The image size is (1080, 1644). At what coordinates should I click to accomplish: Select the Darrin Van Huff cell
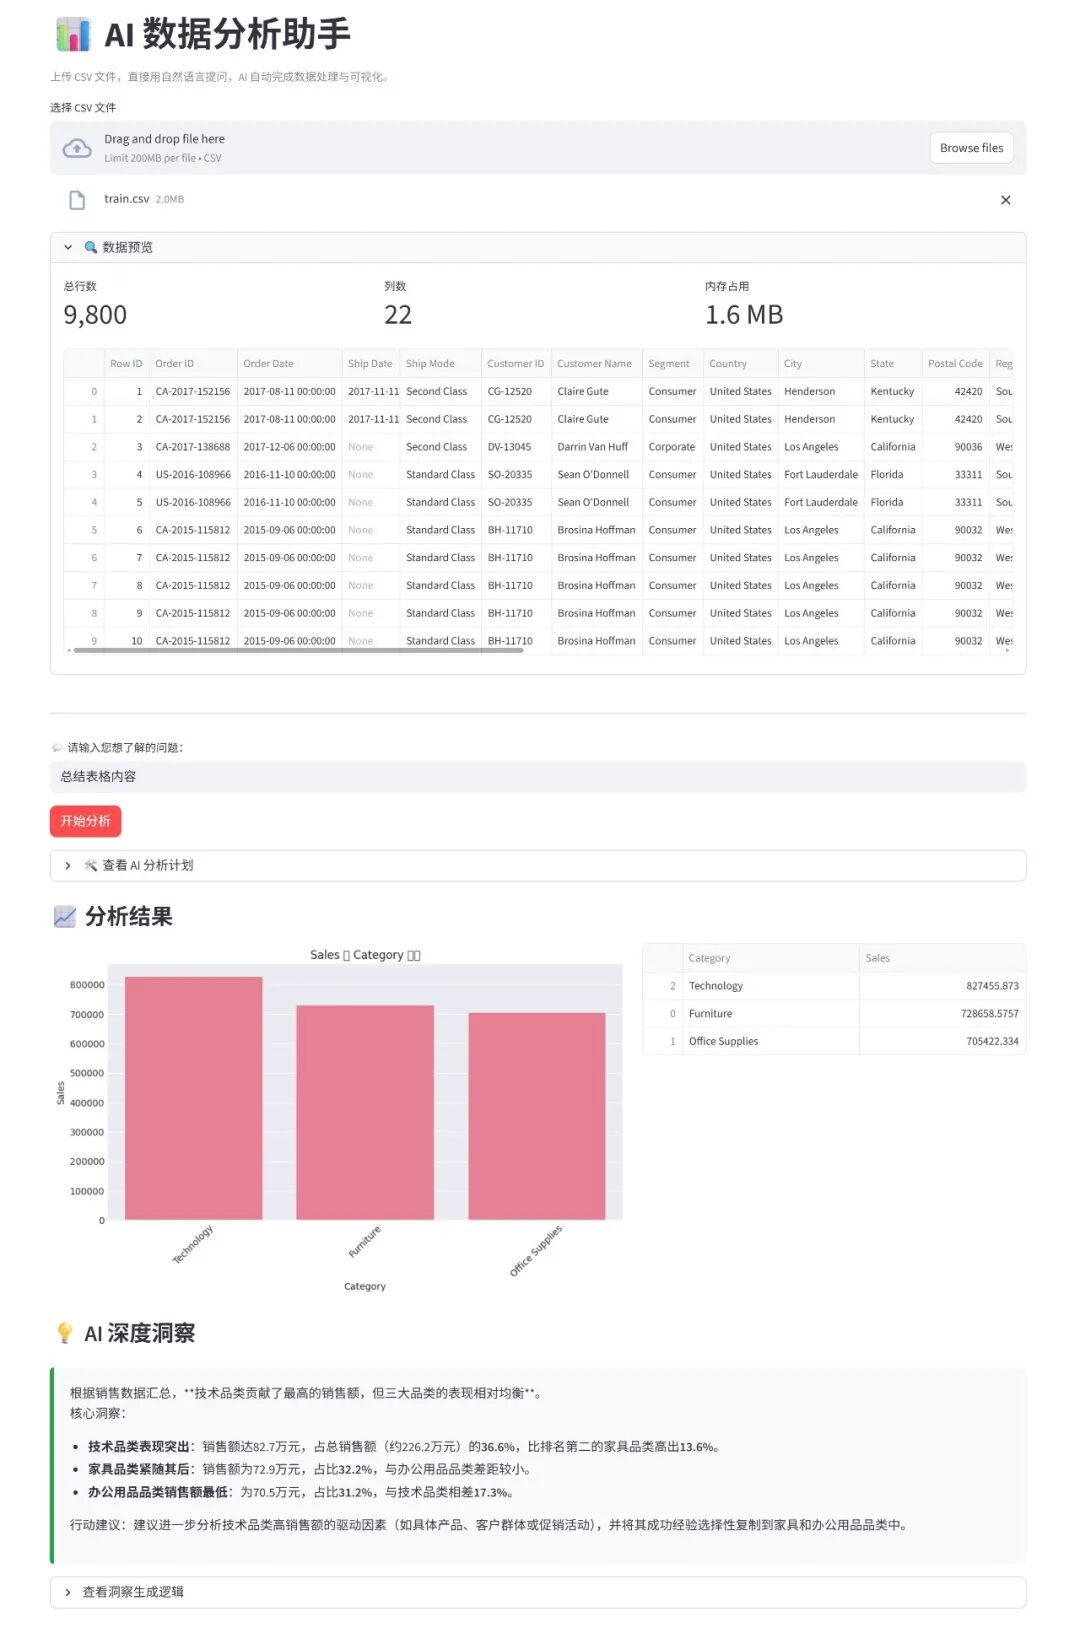[x=596, y=447]
